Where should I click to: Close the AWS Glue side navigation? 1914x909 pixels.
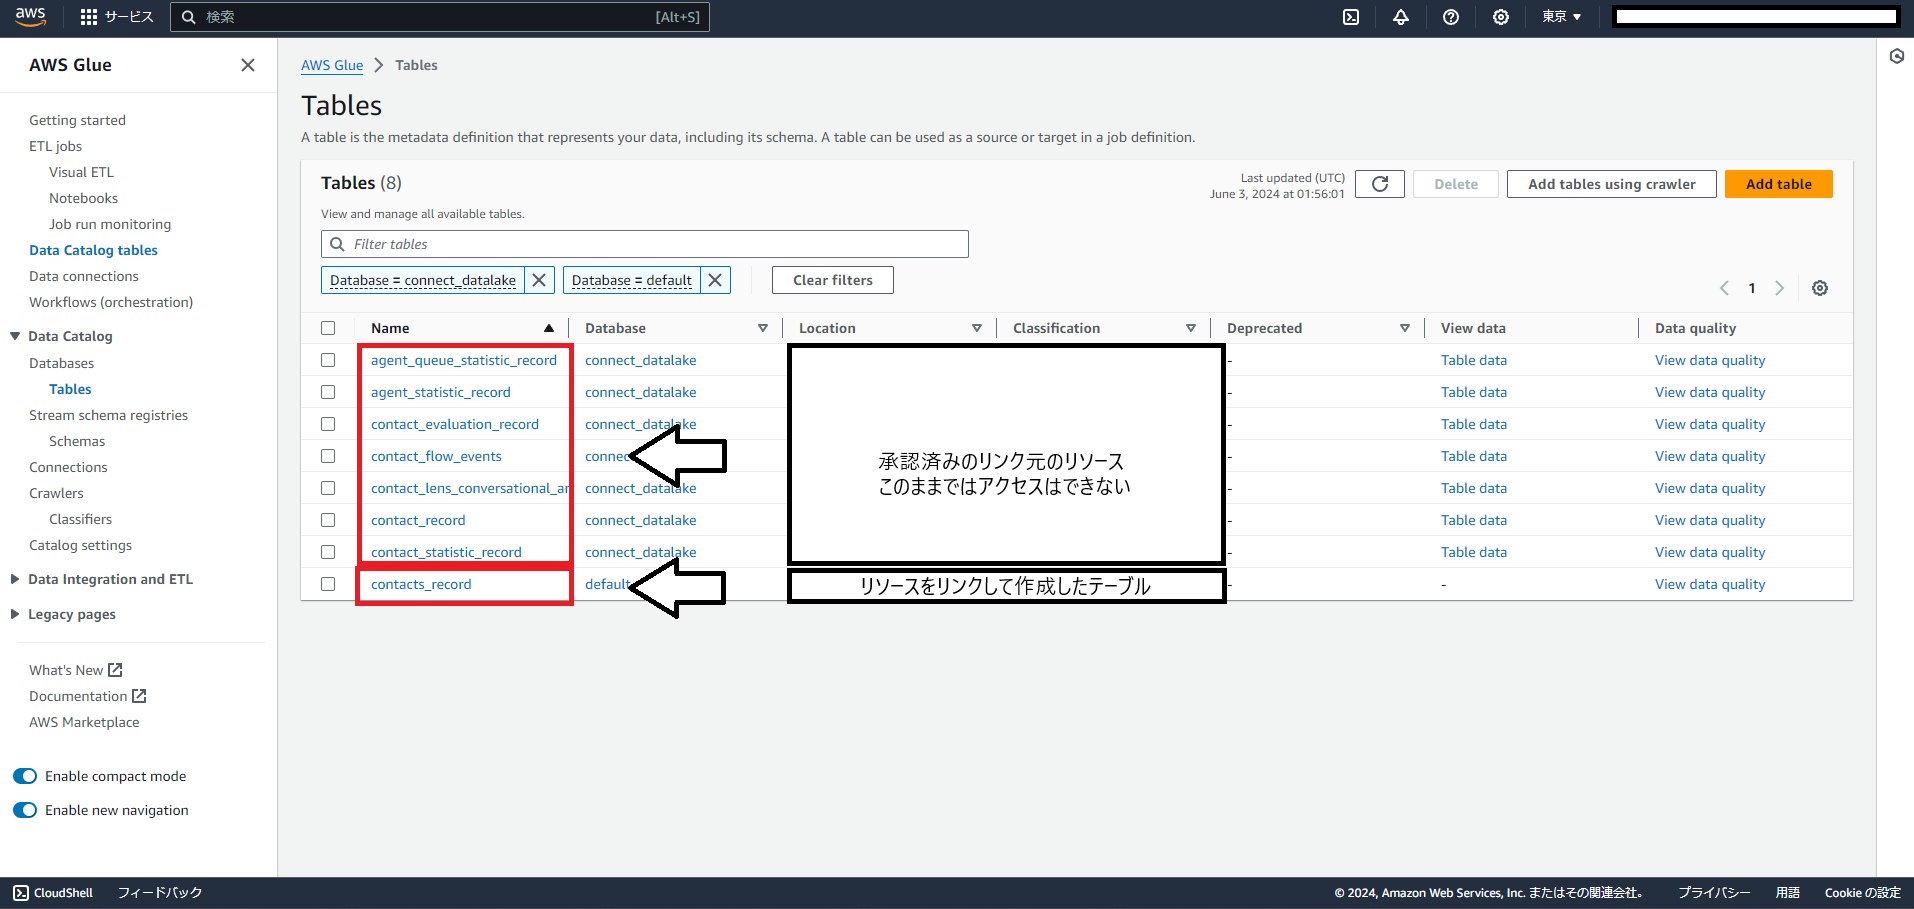[x=248, y=65]
